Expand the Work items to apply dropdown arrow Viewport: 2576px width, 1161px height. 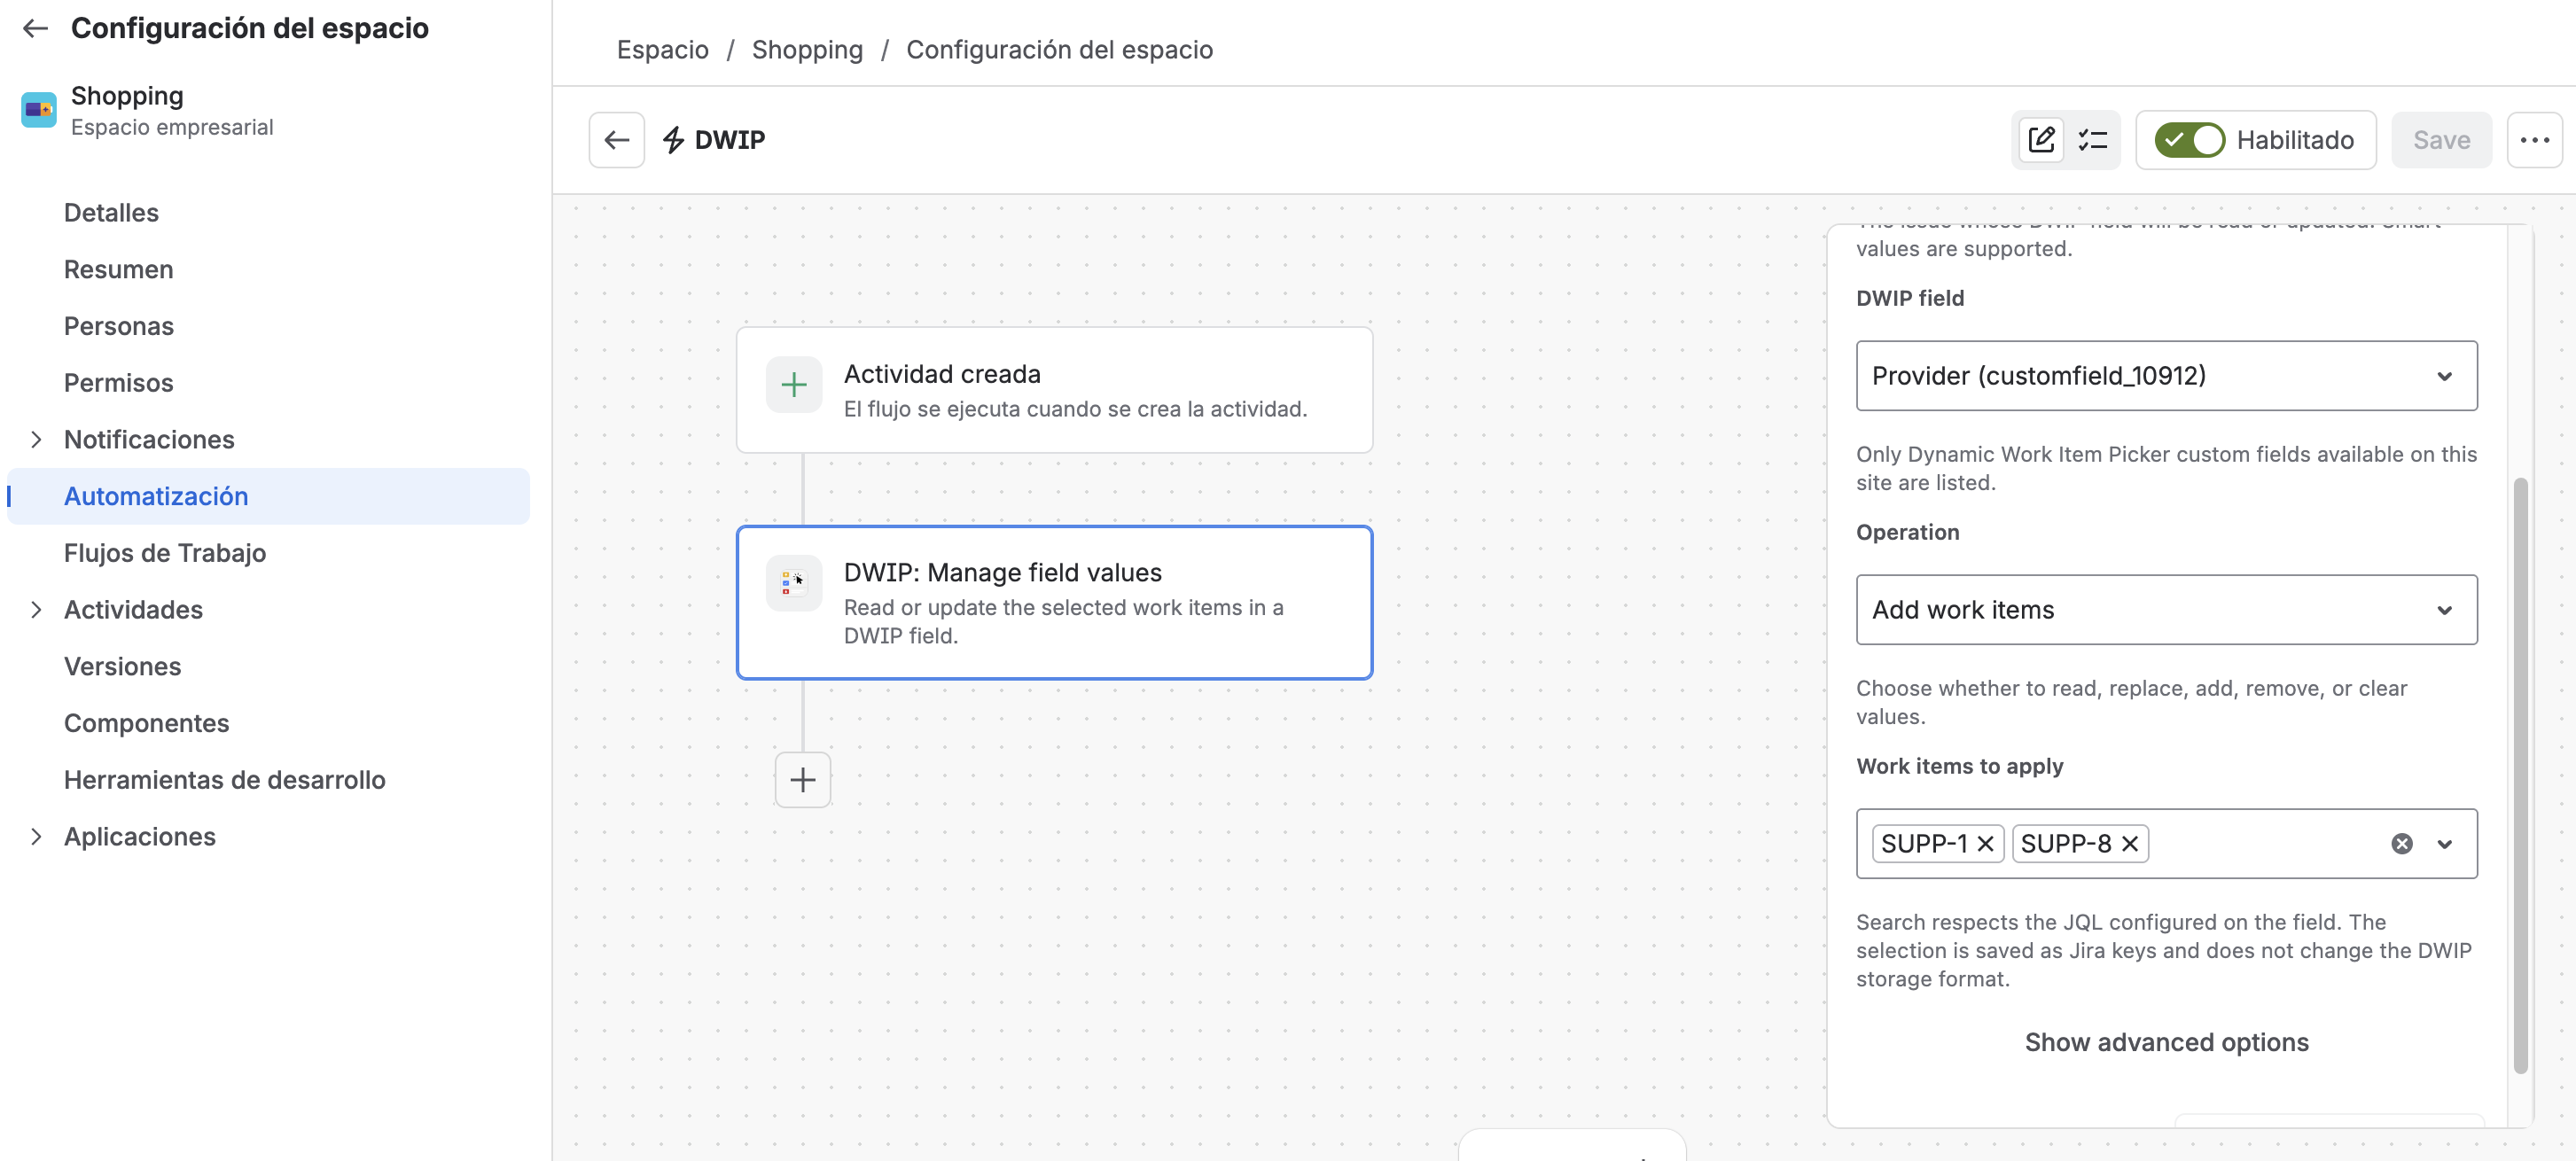tap(2444, 844)
